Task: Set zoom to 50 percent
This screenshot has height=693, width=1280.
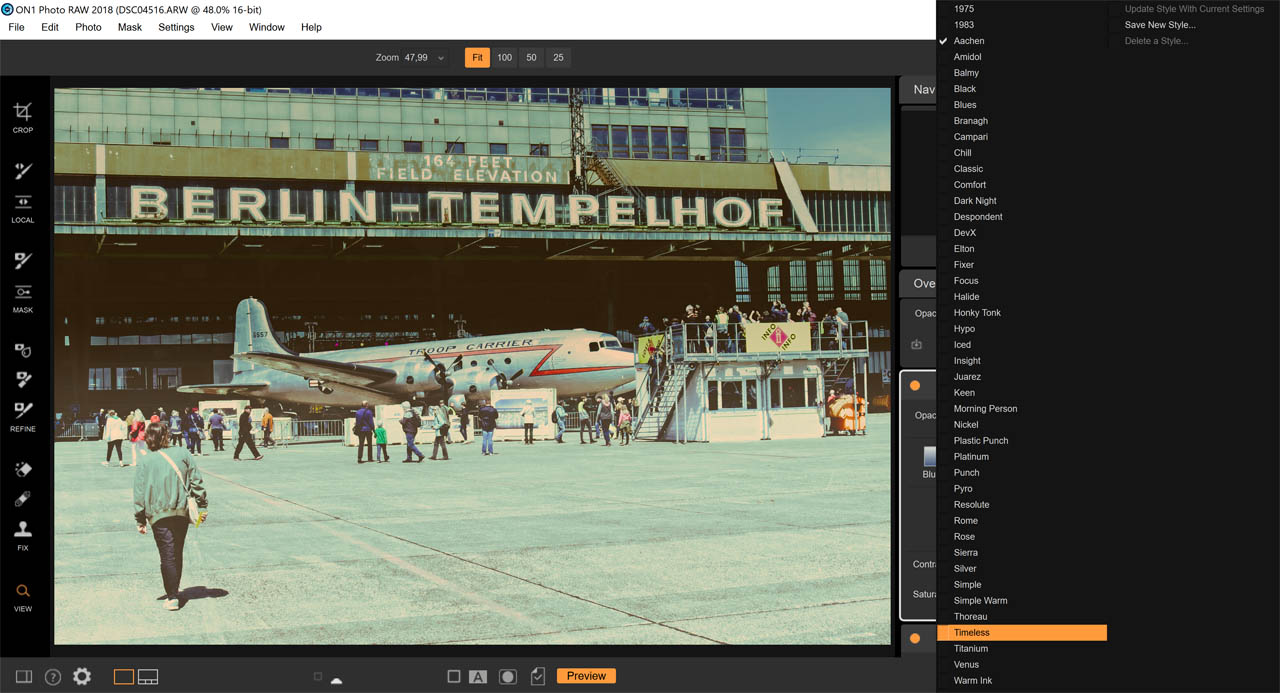Action: point(531,57)
